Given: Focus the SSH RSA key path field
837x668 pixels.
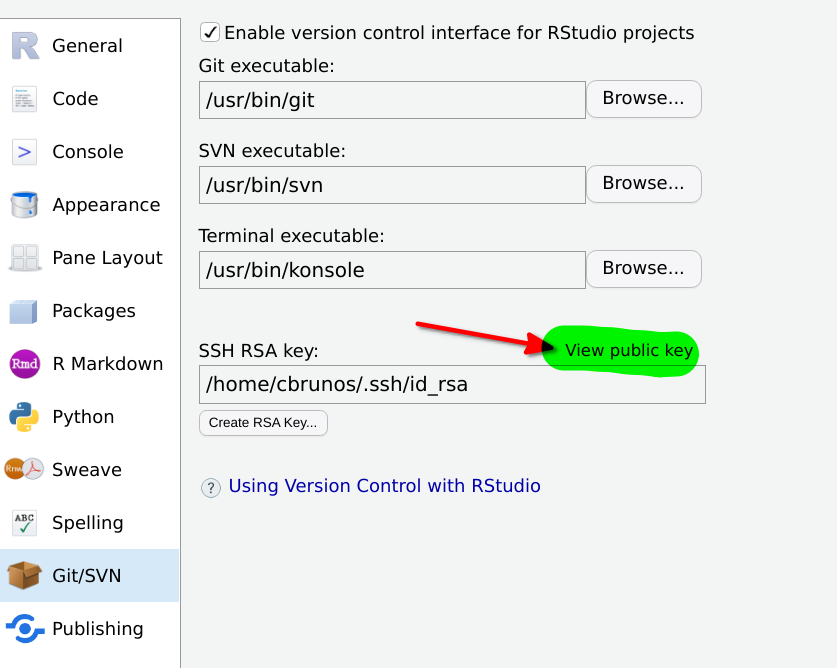Looking at the screenshot, I should [x=452, y=384].
